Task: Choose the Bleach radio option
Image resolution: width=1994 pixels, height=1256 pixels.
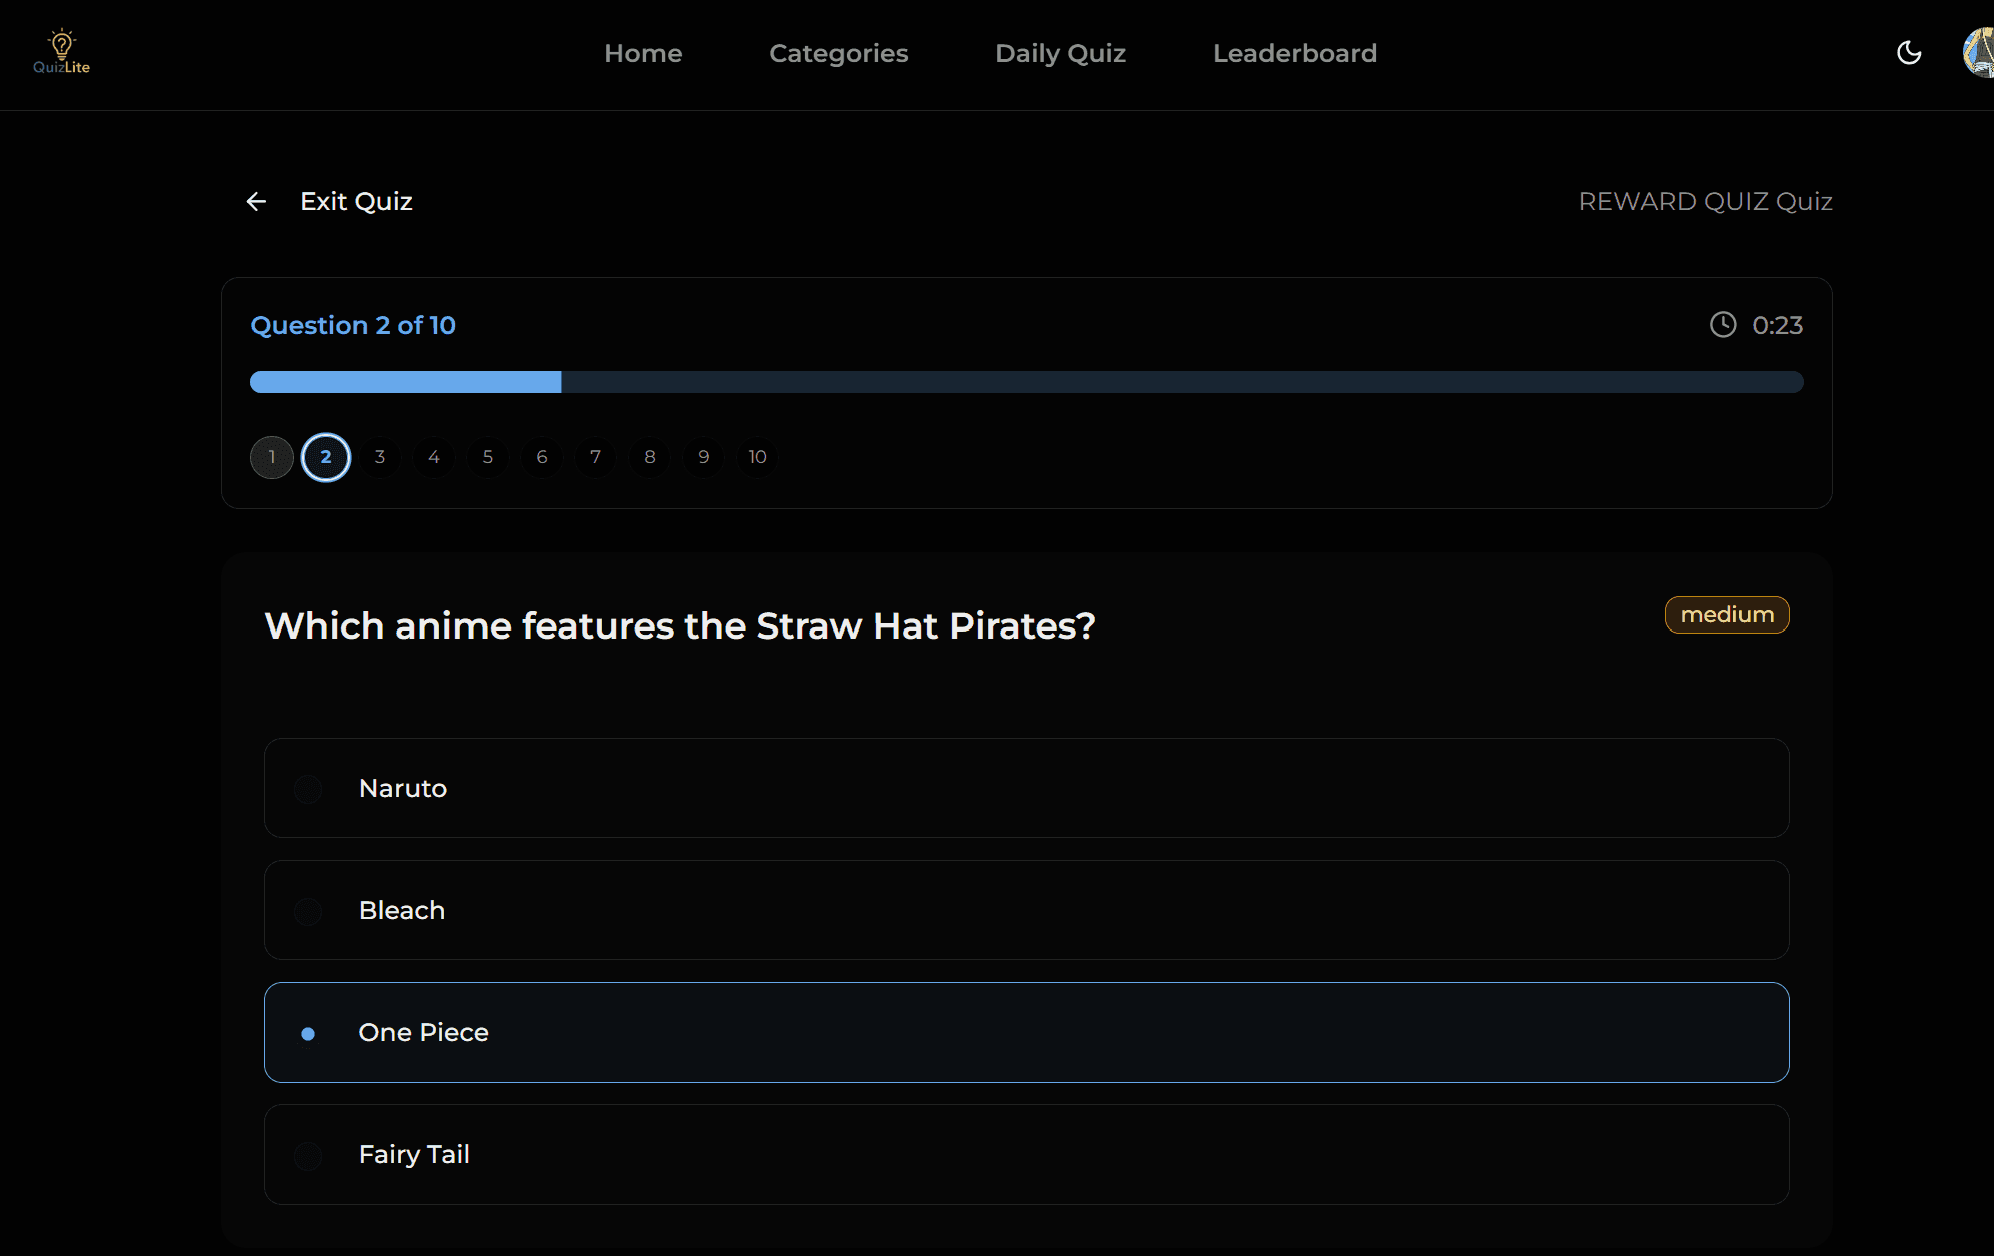Action: (308, 911)
